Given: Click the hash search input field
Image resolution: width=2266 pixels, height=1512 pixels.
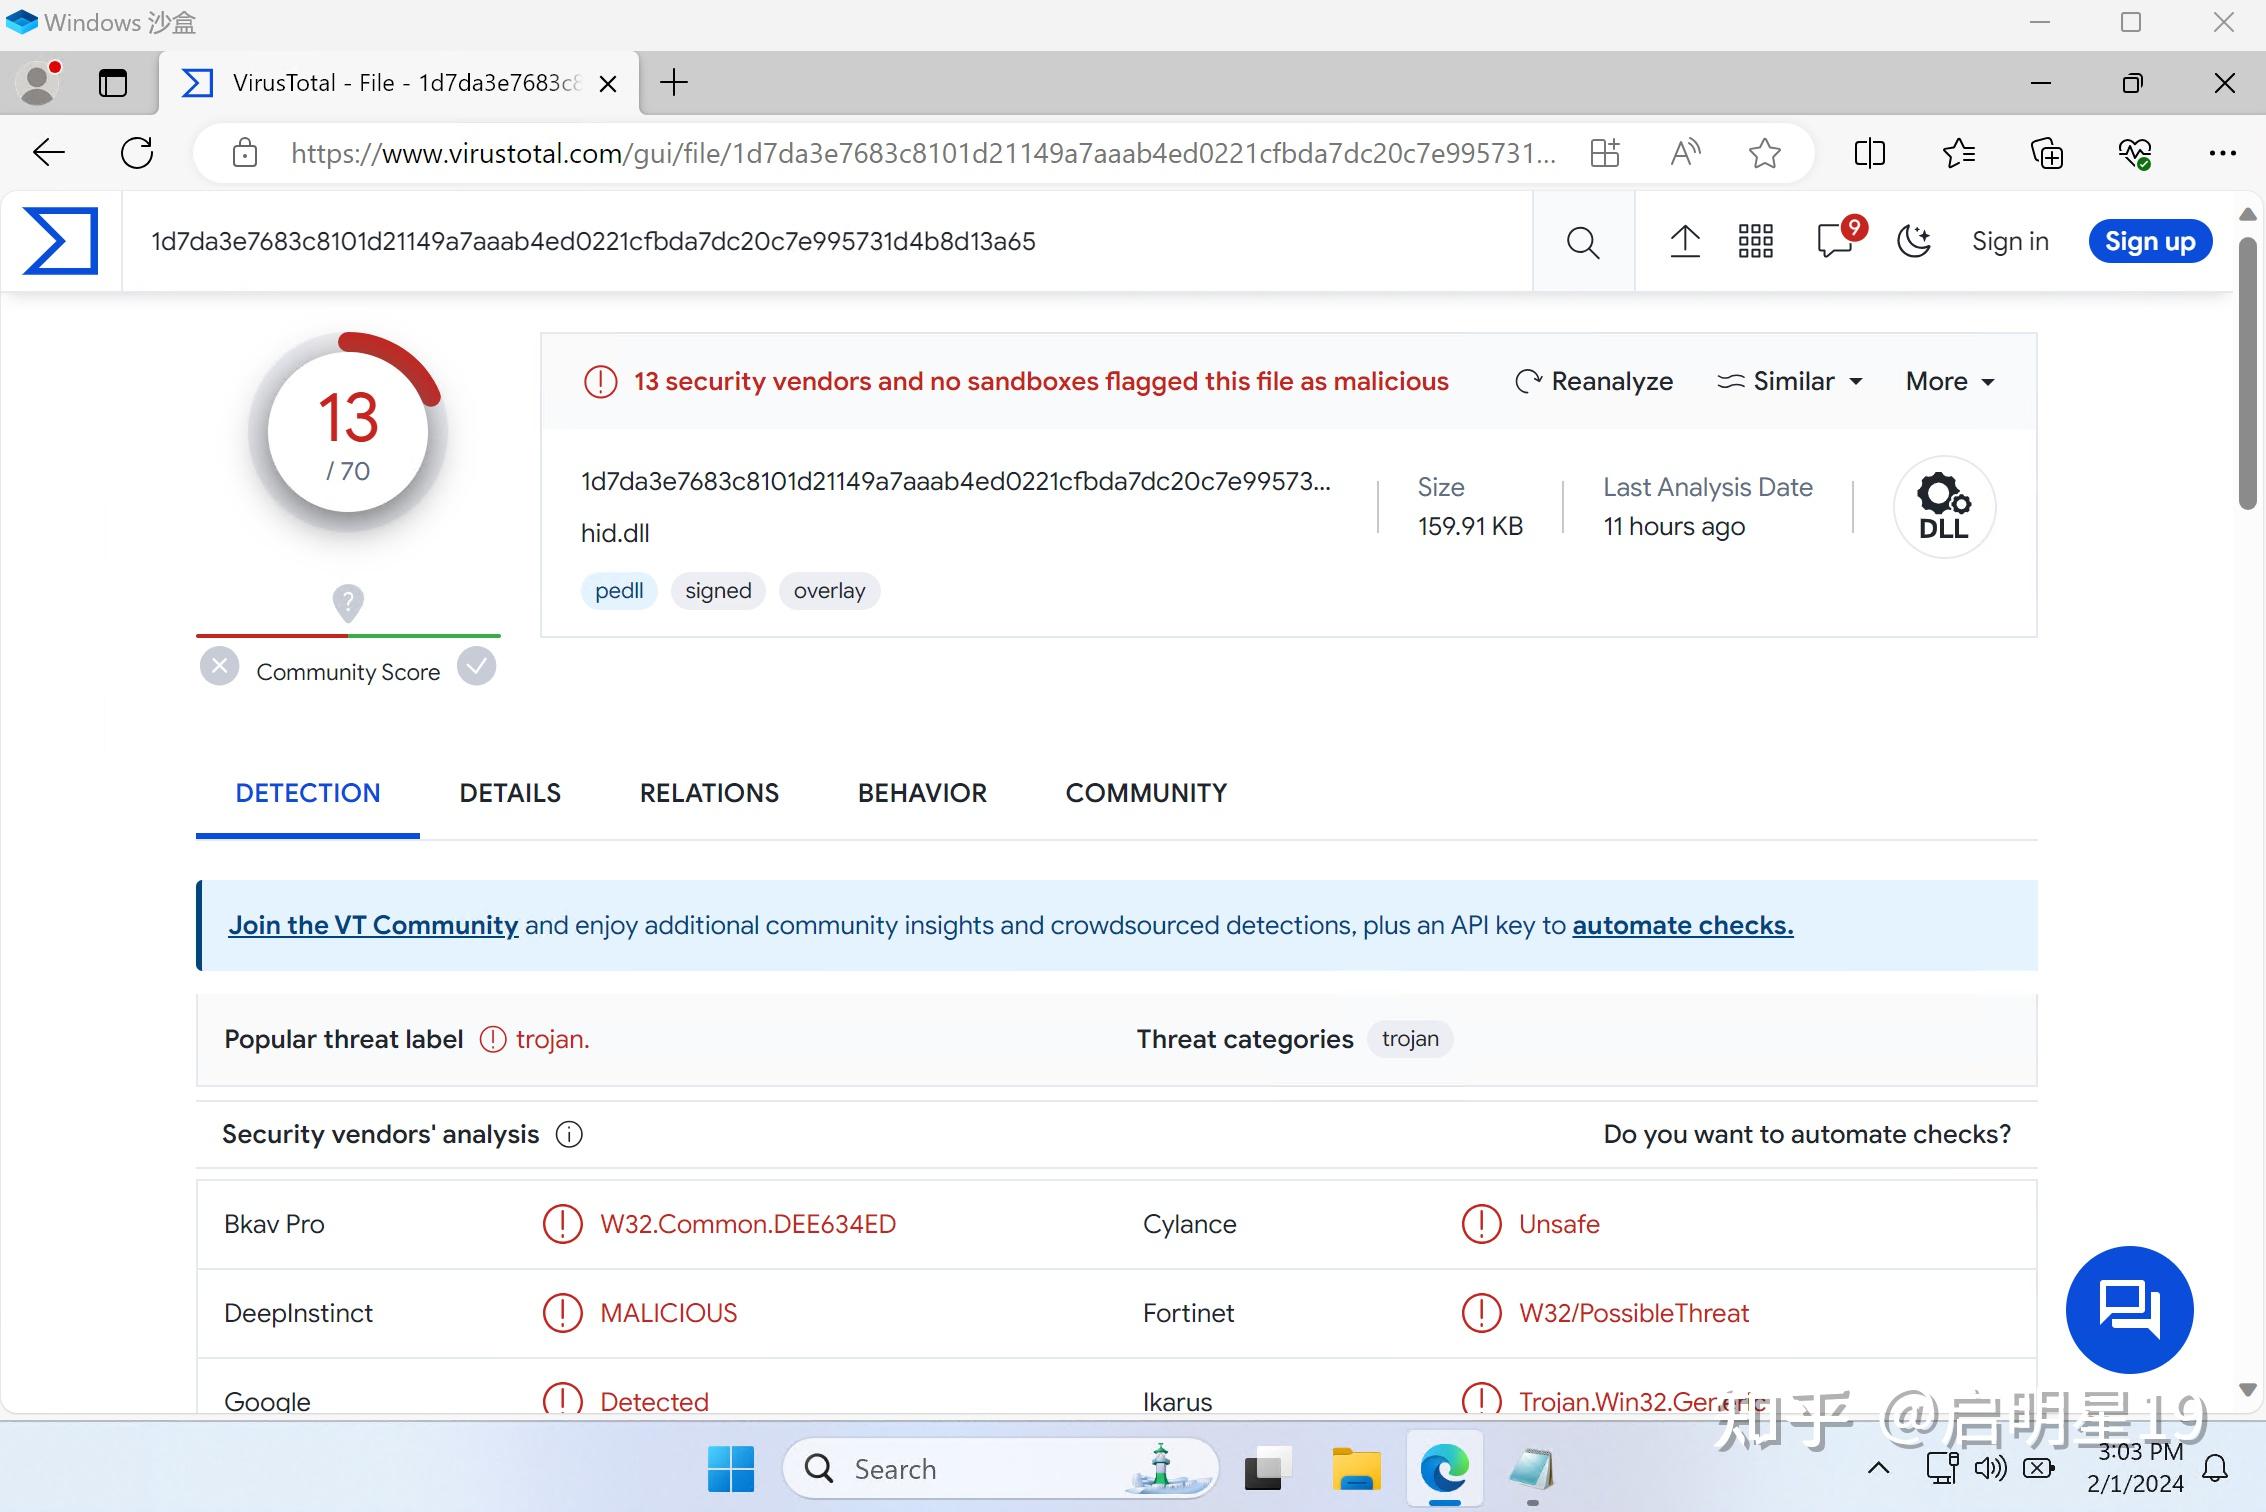Looking at the screenshot, I should (827, 241).
